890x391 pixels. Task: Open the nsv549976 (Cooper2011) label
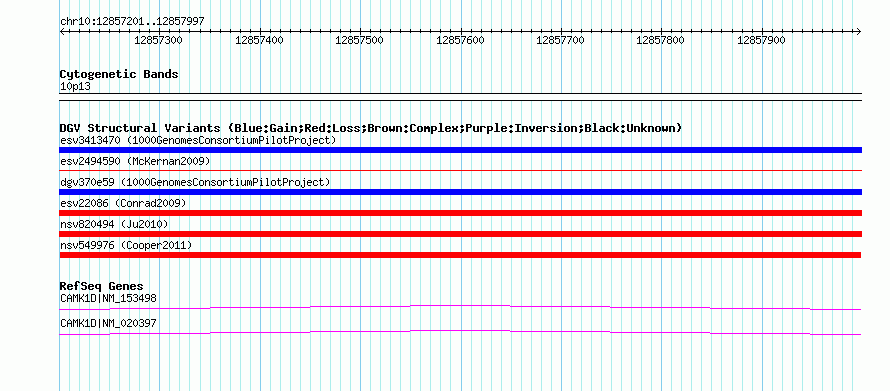(x=126, y=245)
